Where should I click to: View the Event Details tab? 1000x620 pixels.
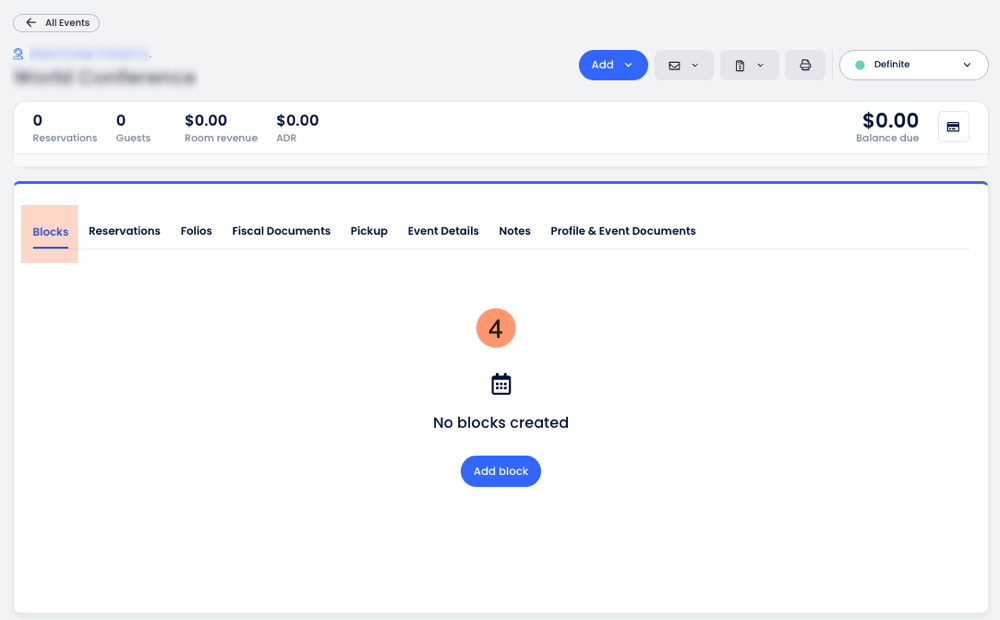coord(443,231)
